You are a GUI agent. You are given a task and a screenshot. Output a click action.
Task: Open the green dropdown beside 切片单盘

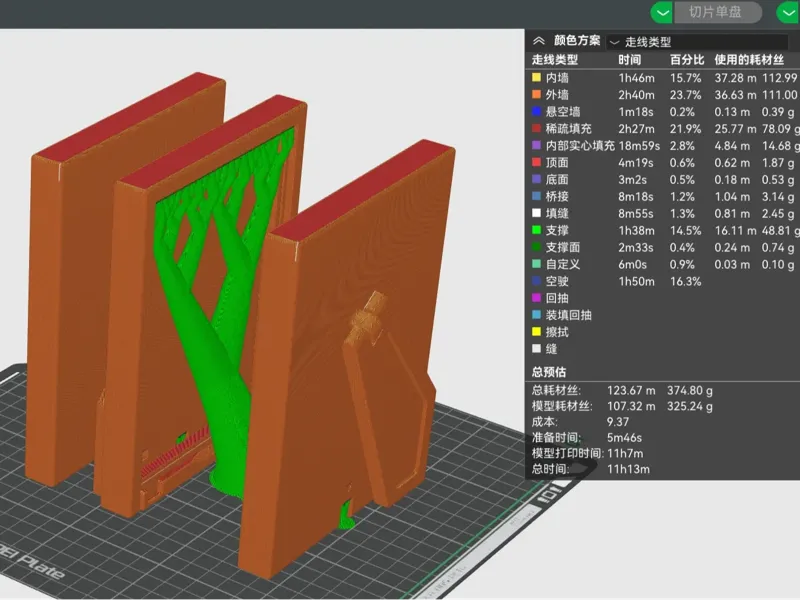[662, 12]
